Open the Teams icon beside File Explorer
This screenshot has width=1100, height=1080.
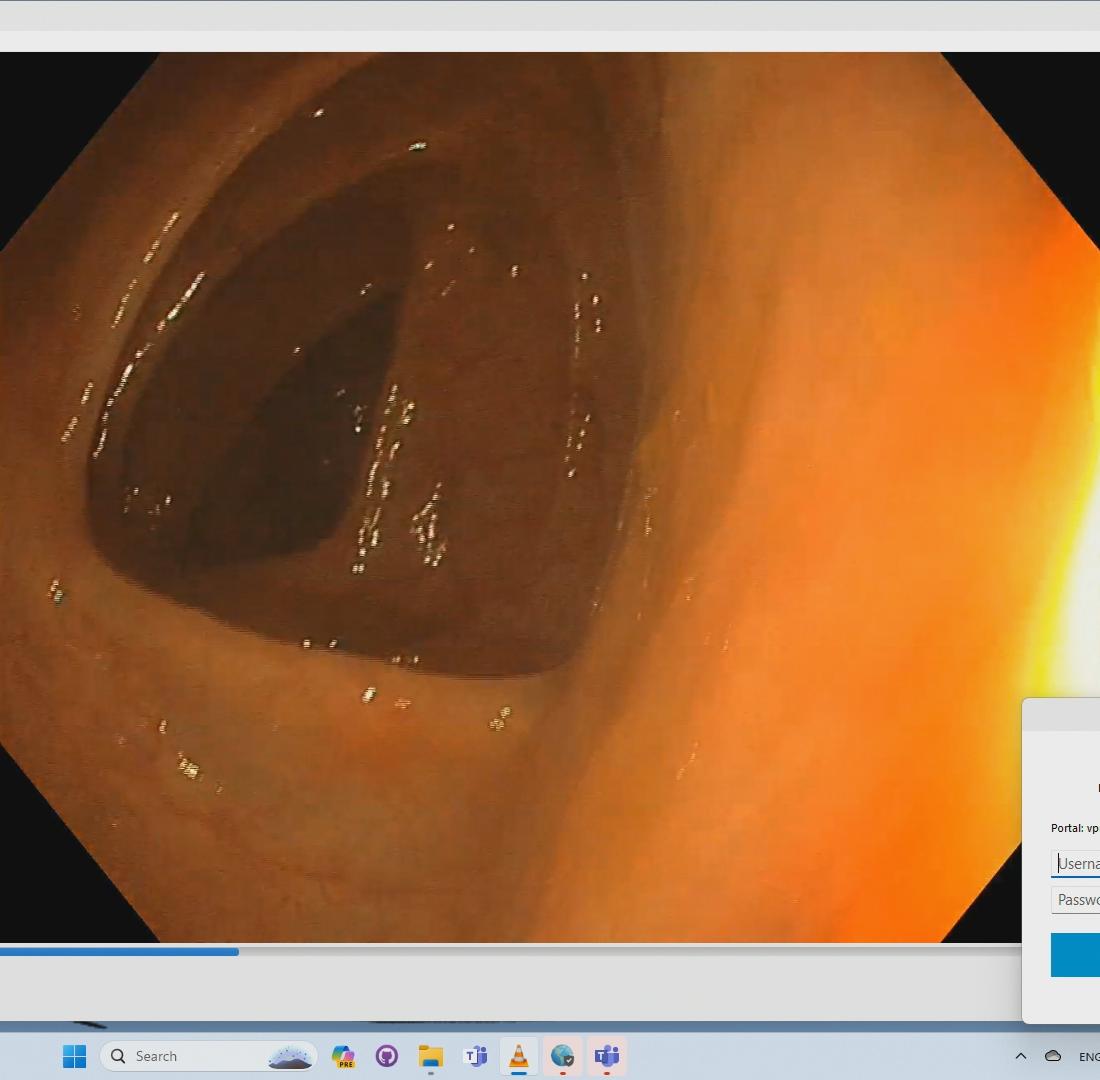click(x=475, y=1056)
